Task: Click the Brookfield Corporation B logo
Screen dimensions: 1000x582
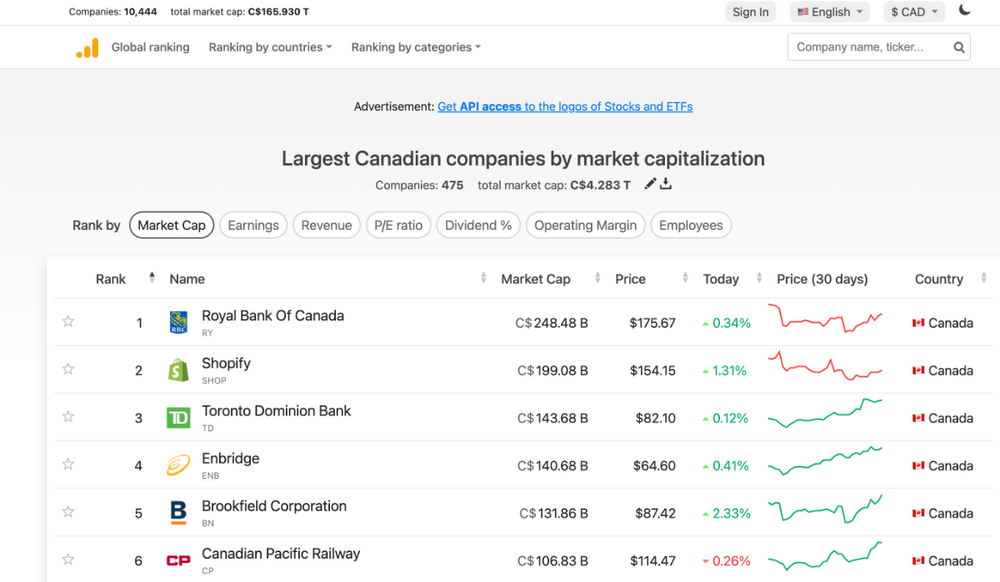Action: [x=179, y=513]
